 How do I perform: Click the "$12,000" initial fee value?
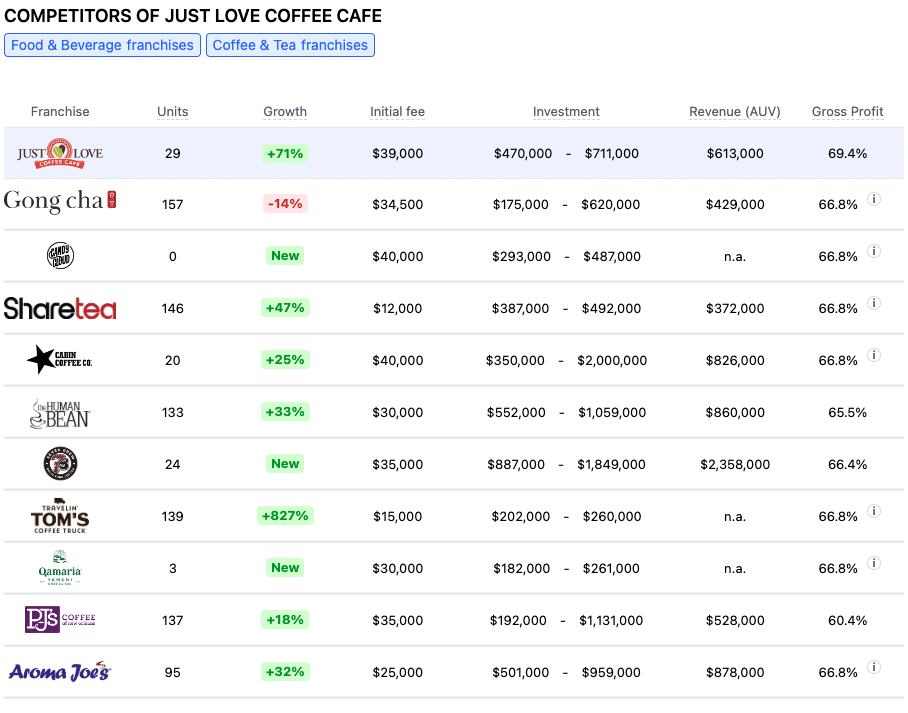tap(397, 308)
